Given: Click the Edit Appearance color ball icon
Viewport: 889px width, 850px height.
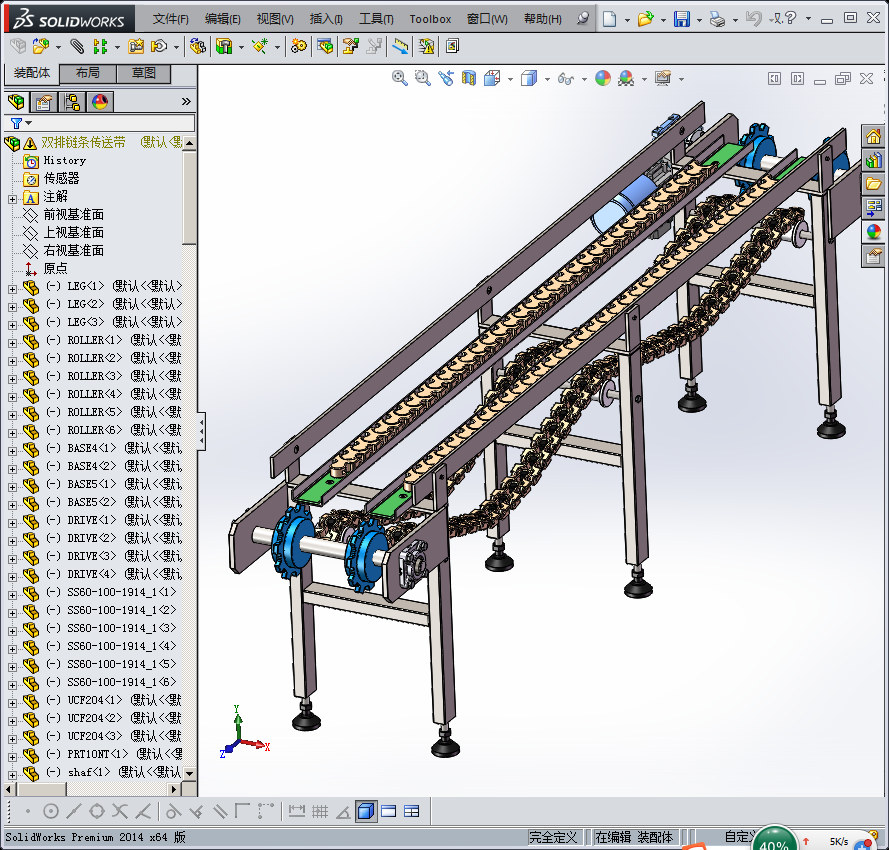Looking at the screenshot, I should tap(603, 78).
